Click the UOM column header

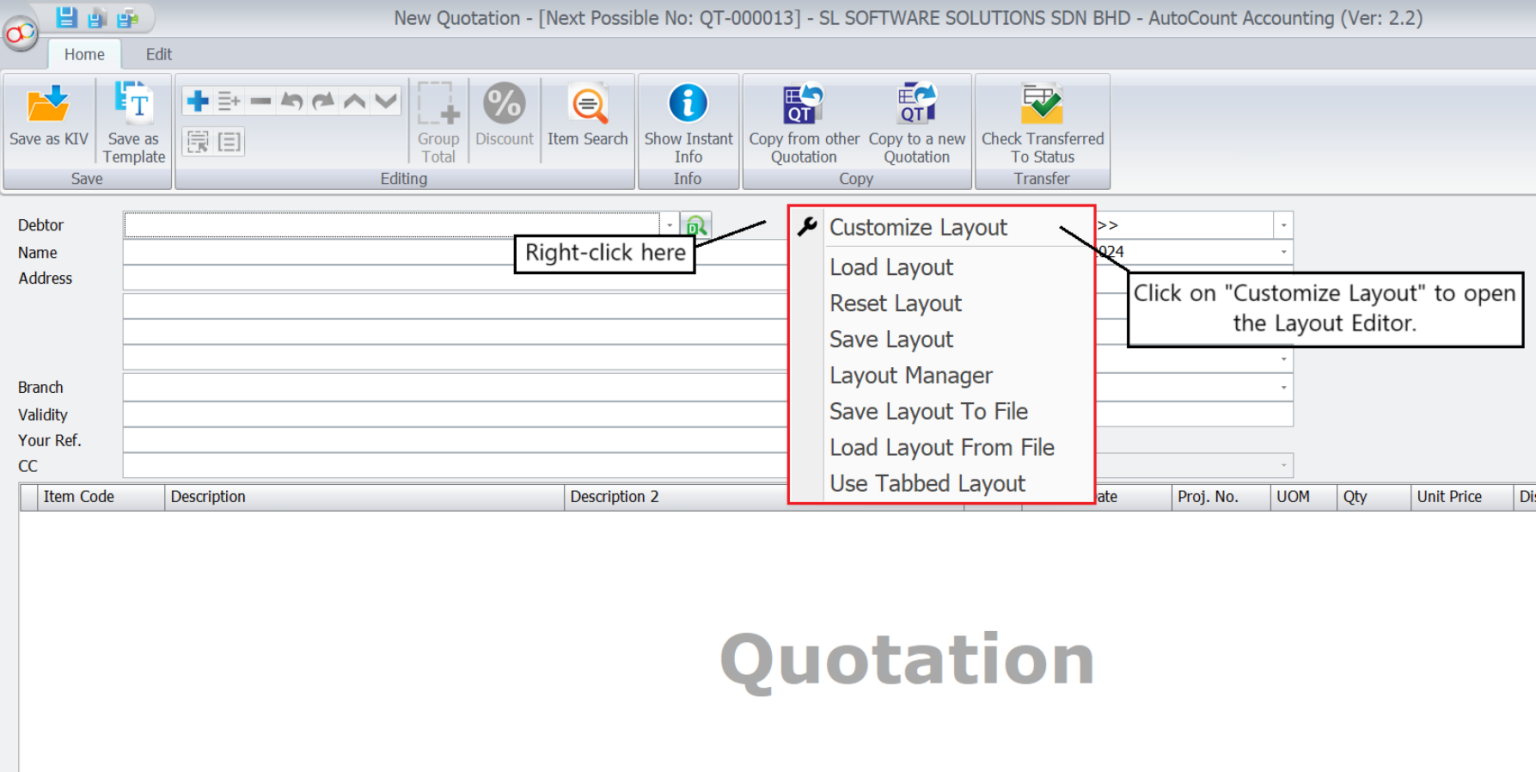pyautogui.click(x=1303, y=497)
